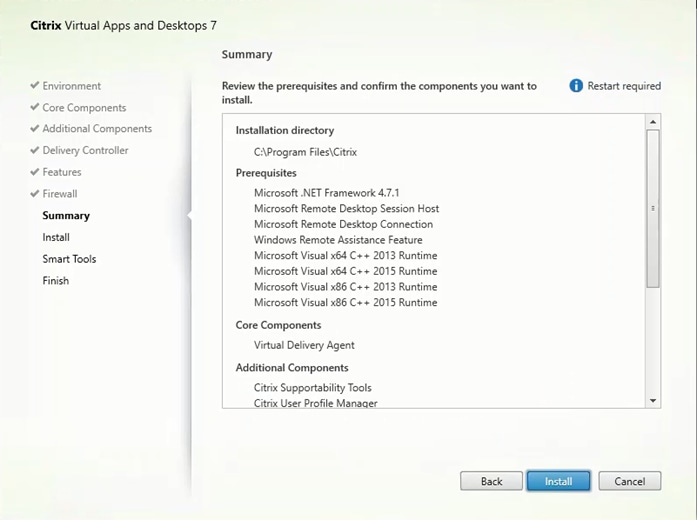Click the checkmark beside Delivery Controller
Screen dimensions: 697x520
[x=35, y=151]
